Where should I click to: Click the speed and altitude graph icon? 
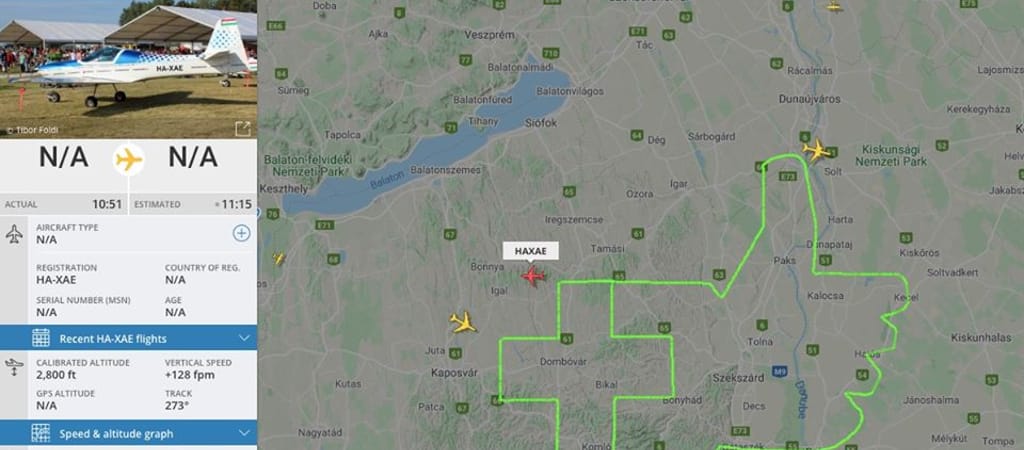point(40,433)
